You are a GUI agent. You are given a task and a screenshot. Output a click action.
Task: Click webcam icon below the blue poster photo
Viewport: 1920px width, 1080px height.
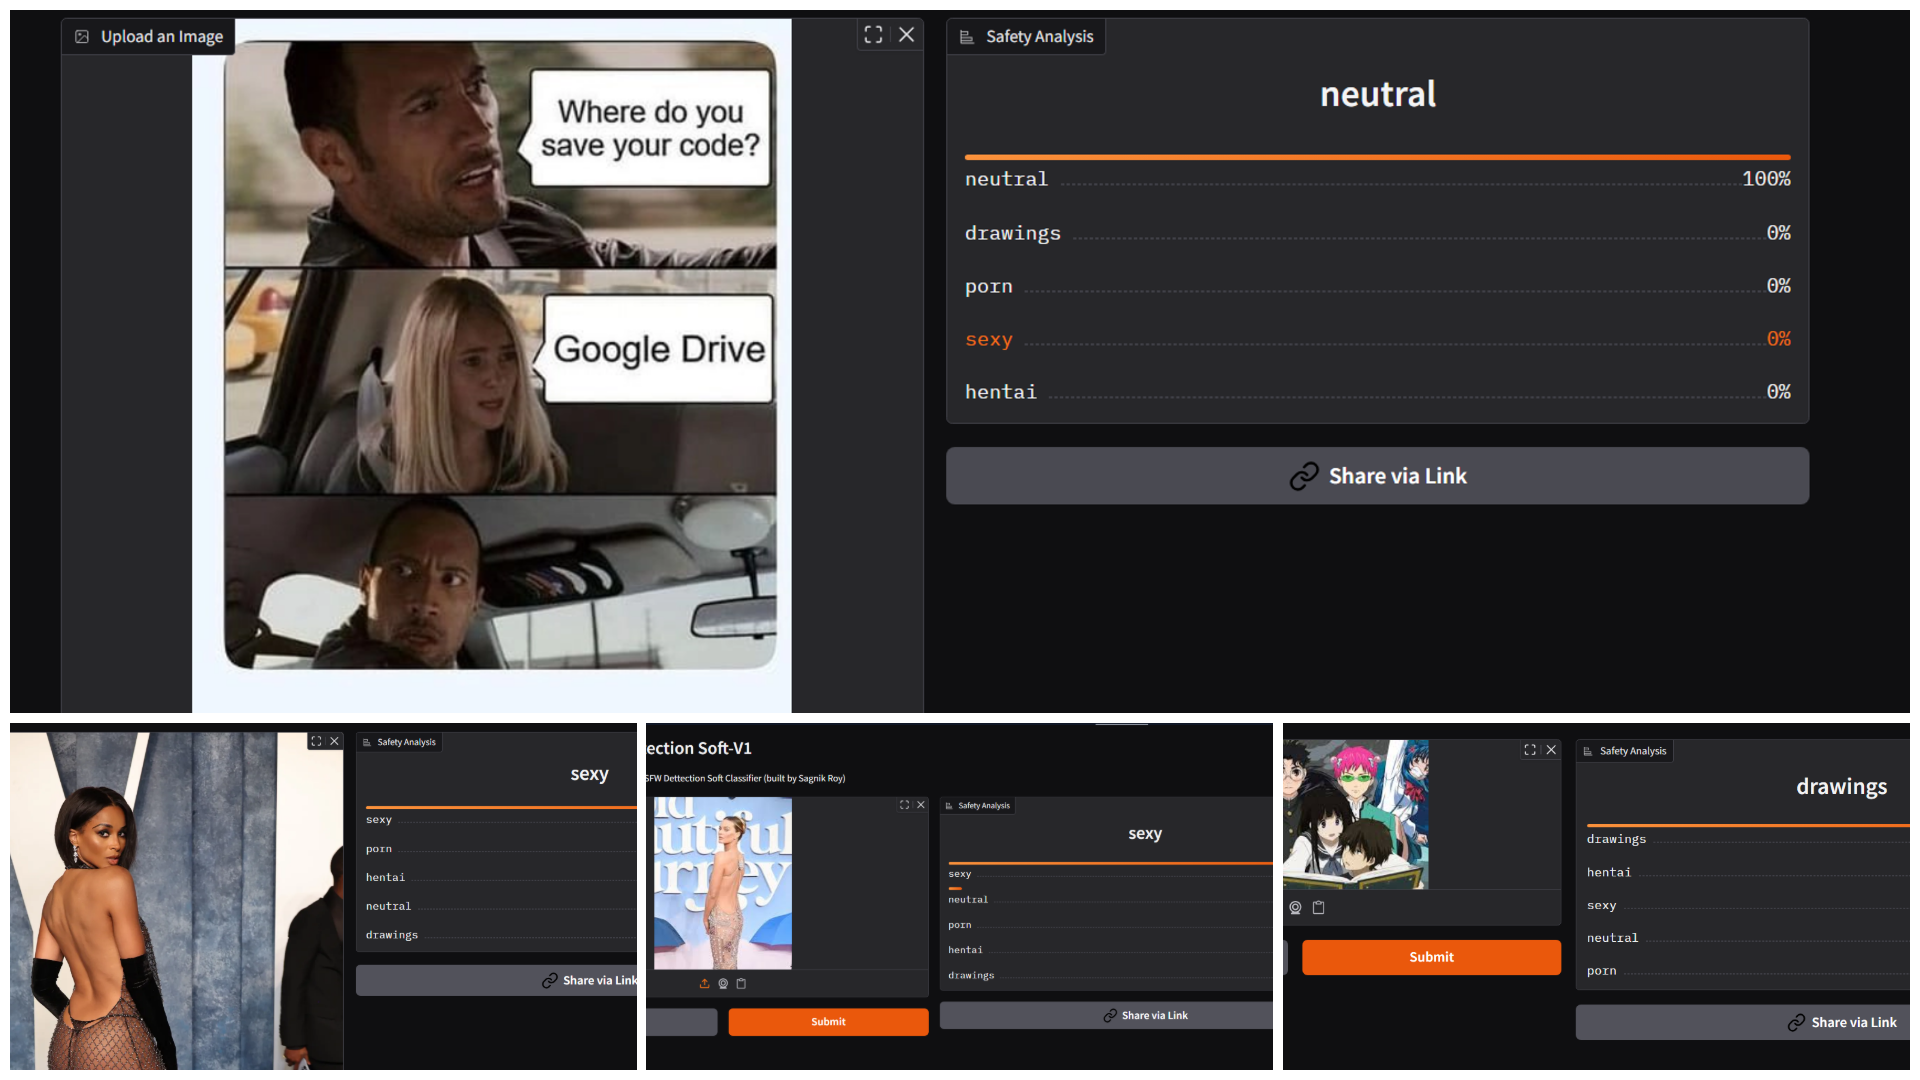point(723,984)
